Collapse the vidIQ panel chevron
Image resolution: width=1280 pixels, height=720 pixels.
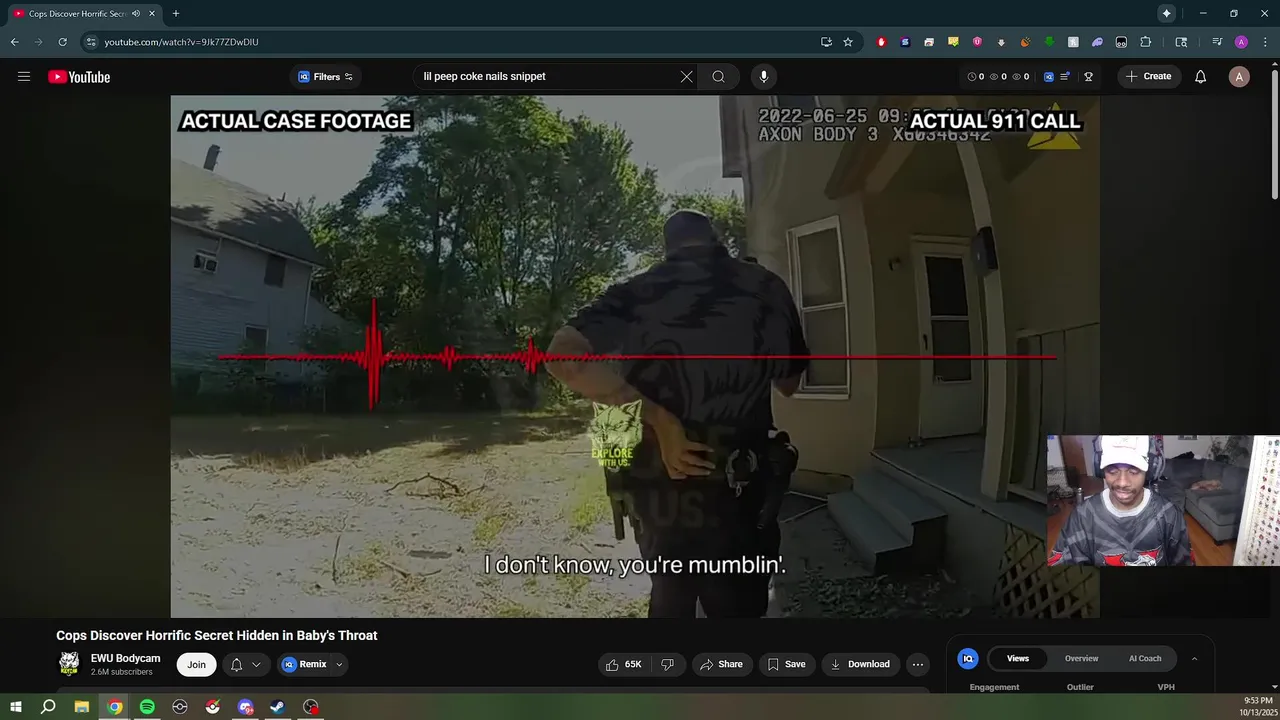pos(1194,658)
